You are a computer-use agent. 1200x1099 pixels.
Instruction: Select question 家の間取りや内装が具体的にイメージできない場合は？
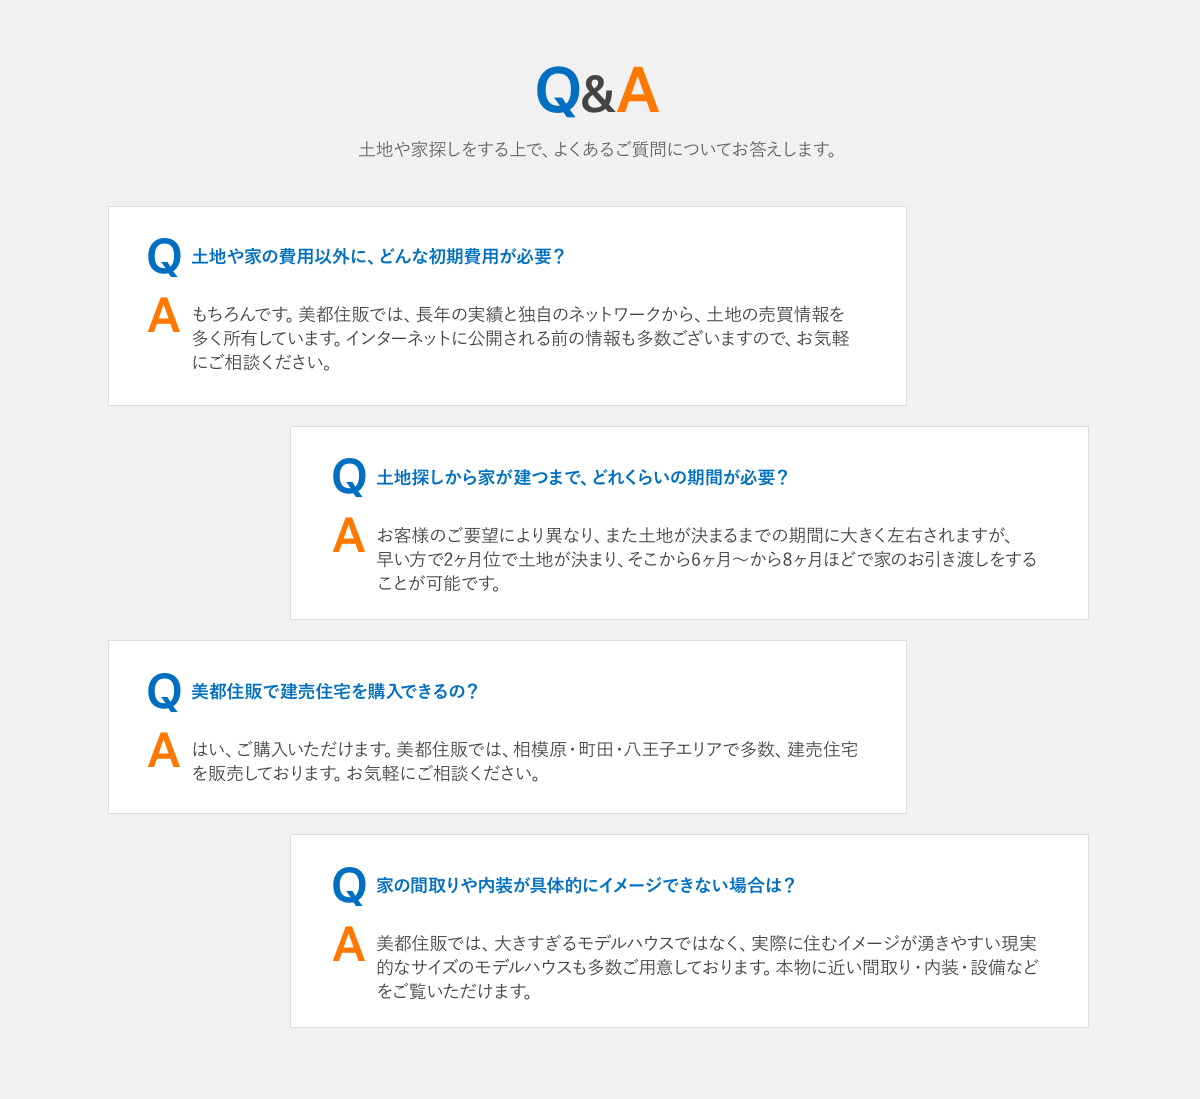(x=586, y=886)
